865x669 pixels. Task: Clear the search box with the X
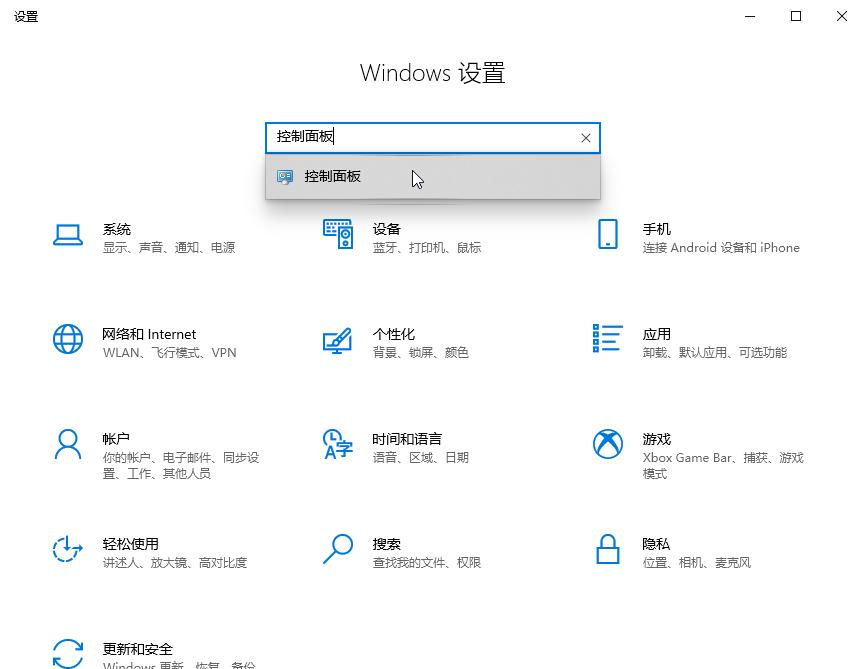(x=586, y=138)
